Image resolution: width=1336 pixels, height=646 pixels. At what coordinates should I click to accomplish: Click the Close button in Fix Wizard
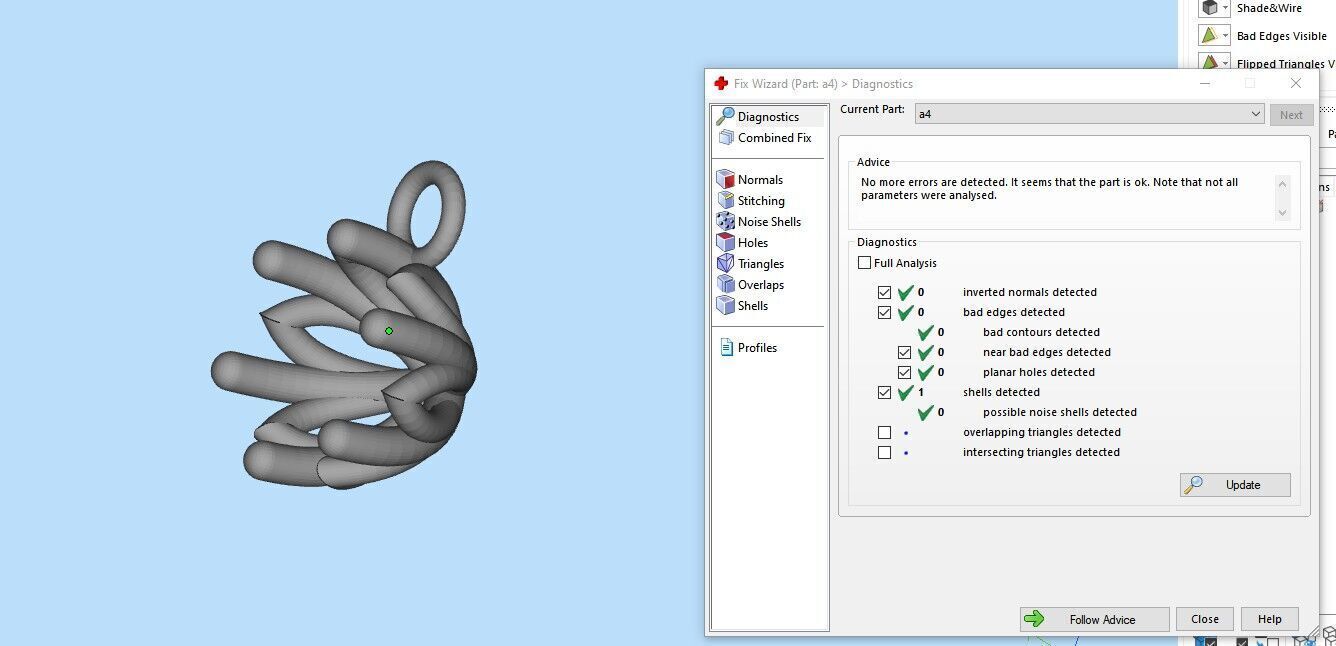(x=1205, y=619)
